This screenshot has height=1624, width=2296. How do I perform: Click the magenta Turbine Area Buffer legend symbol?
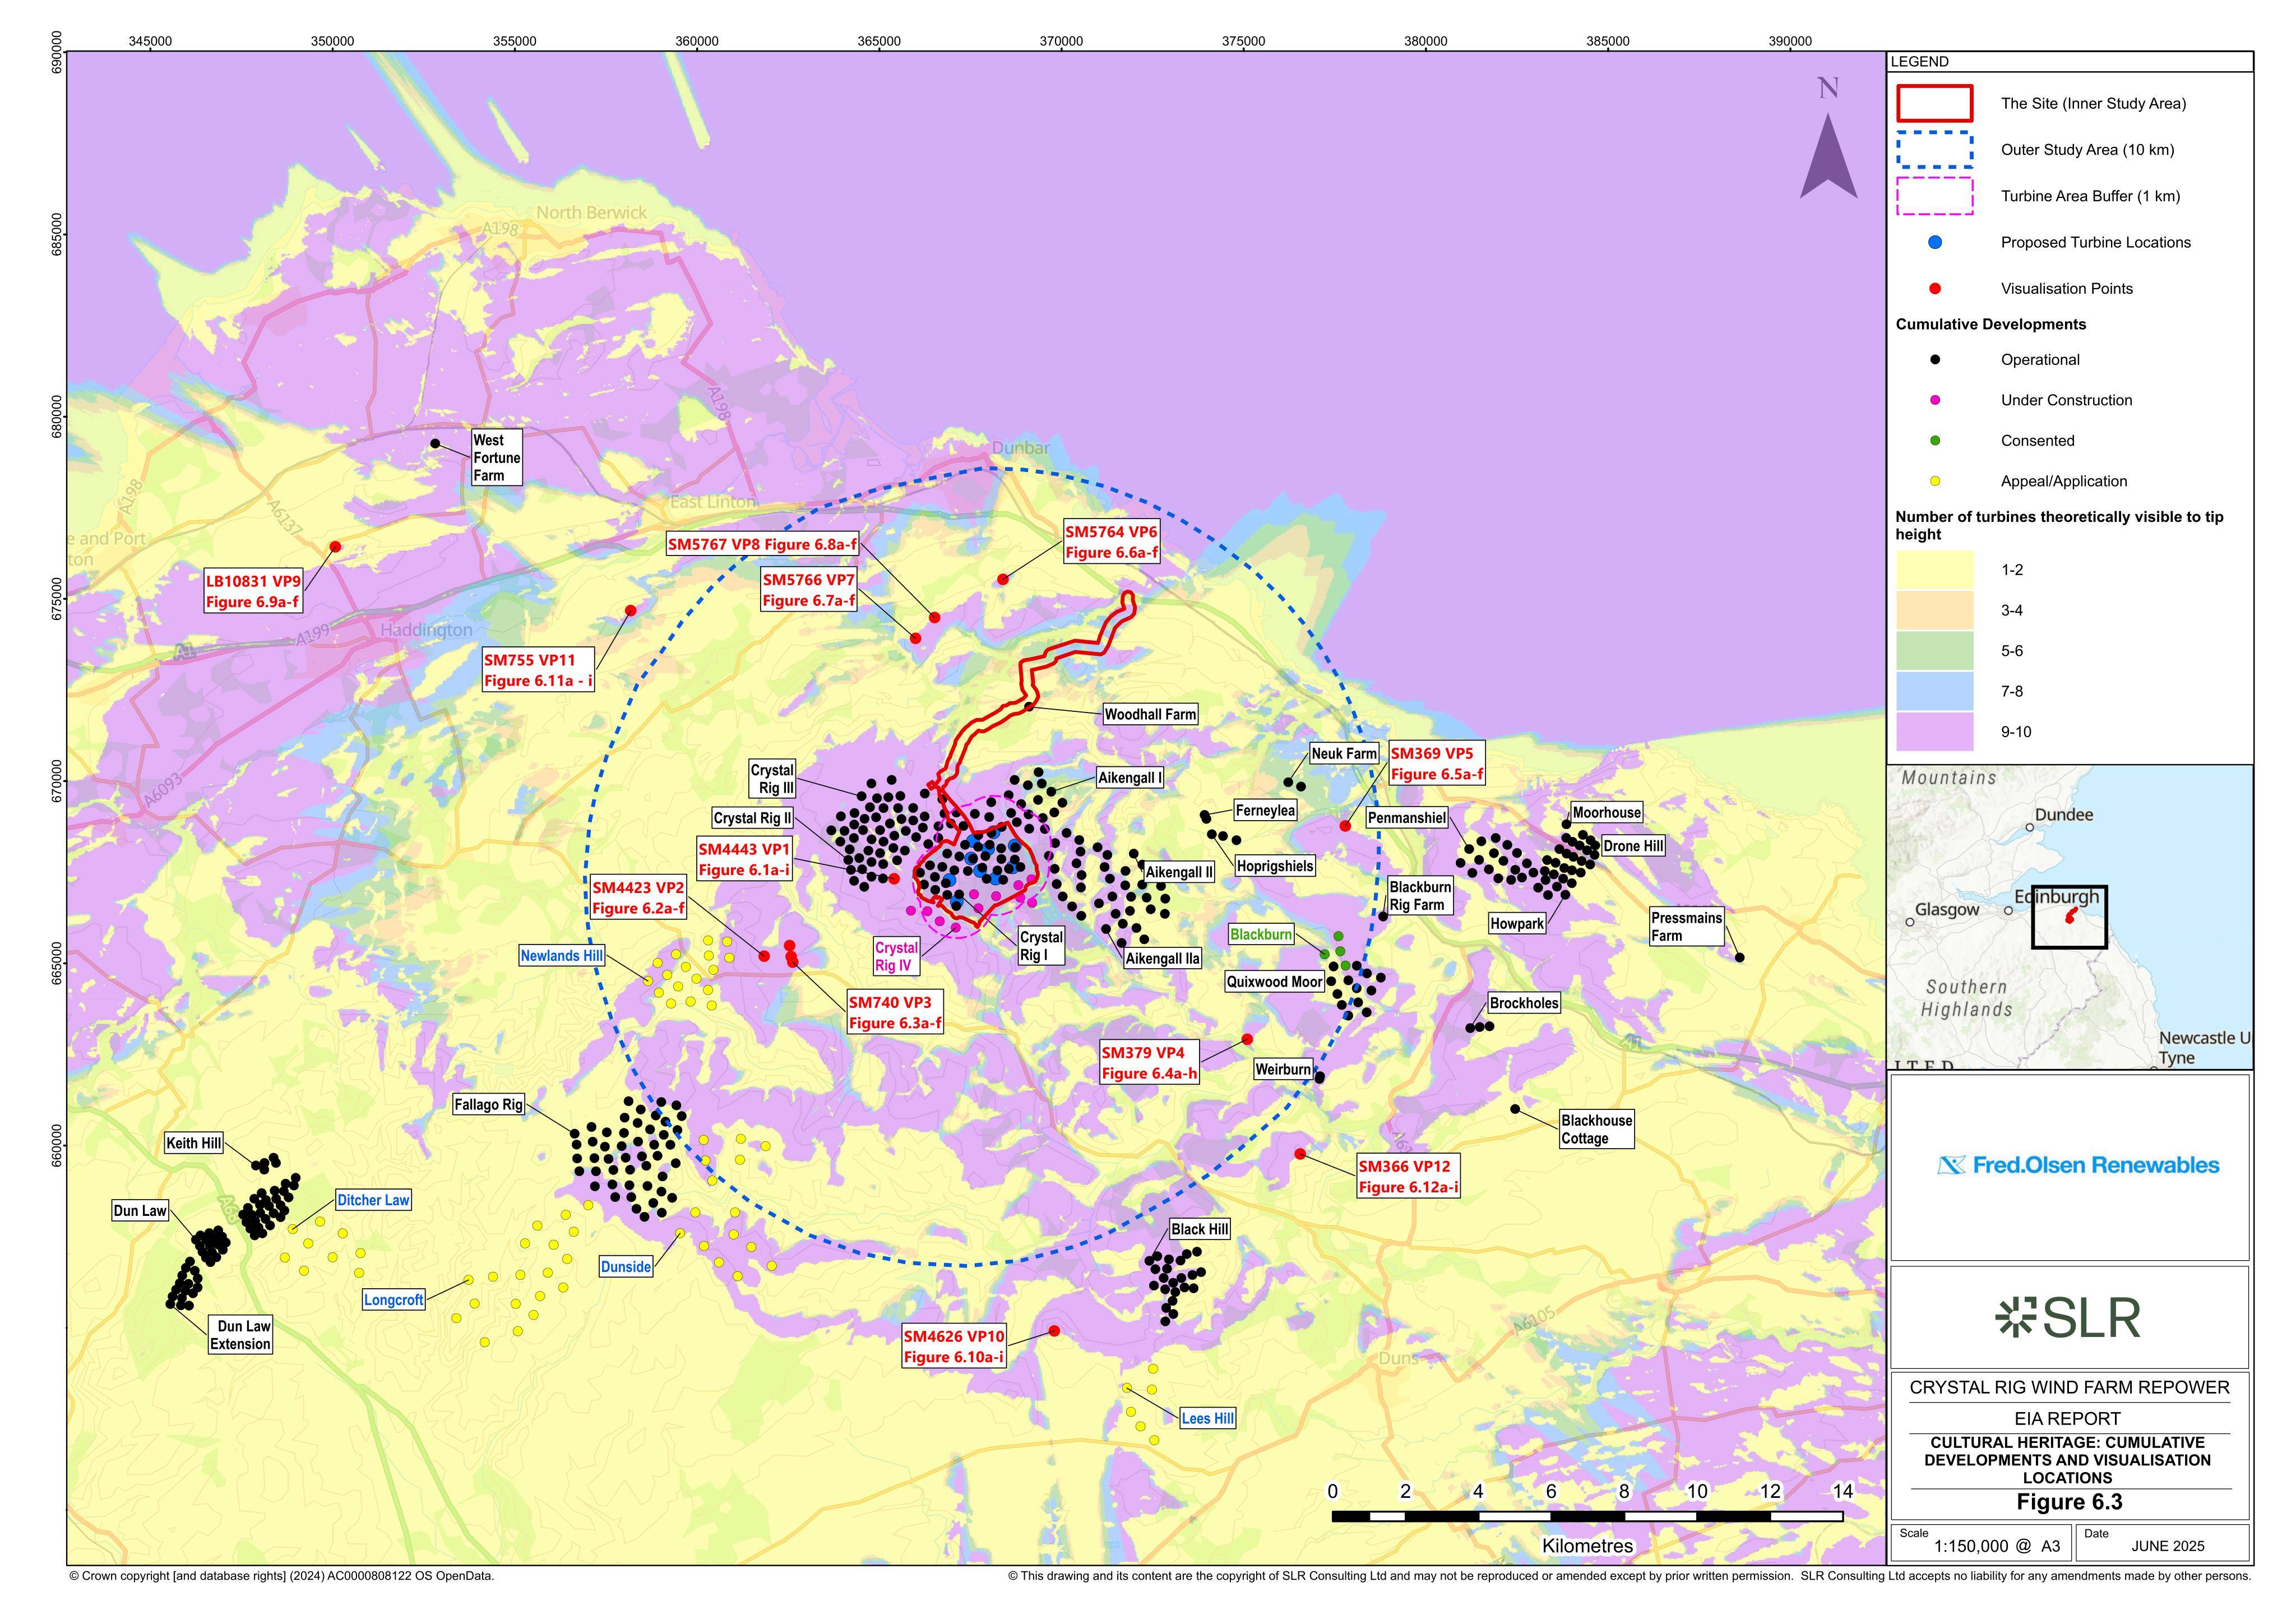1935,196
